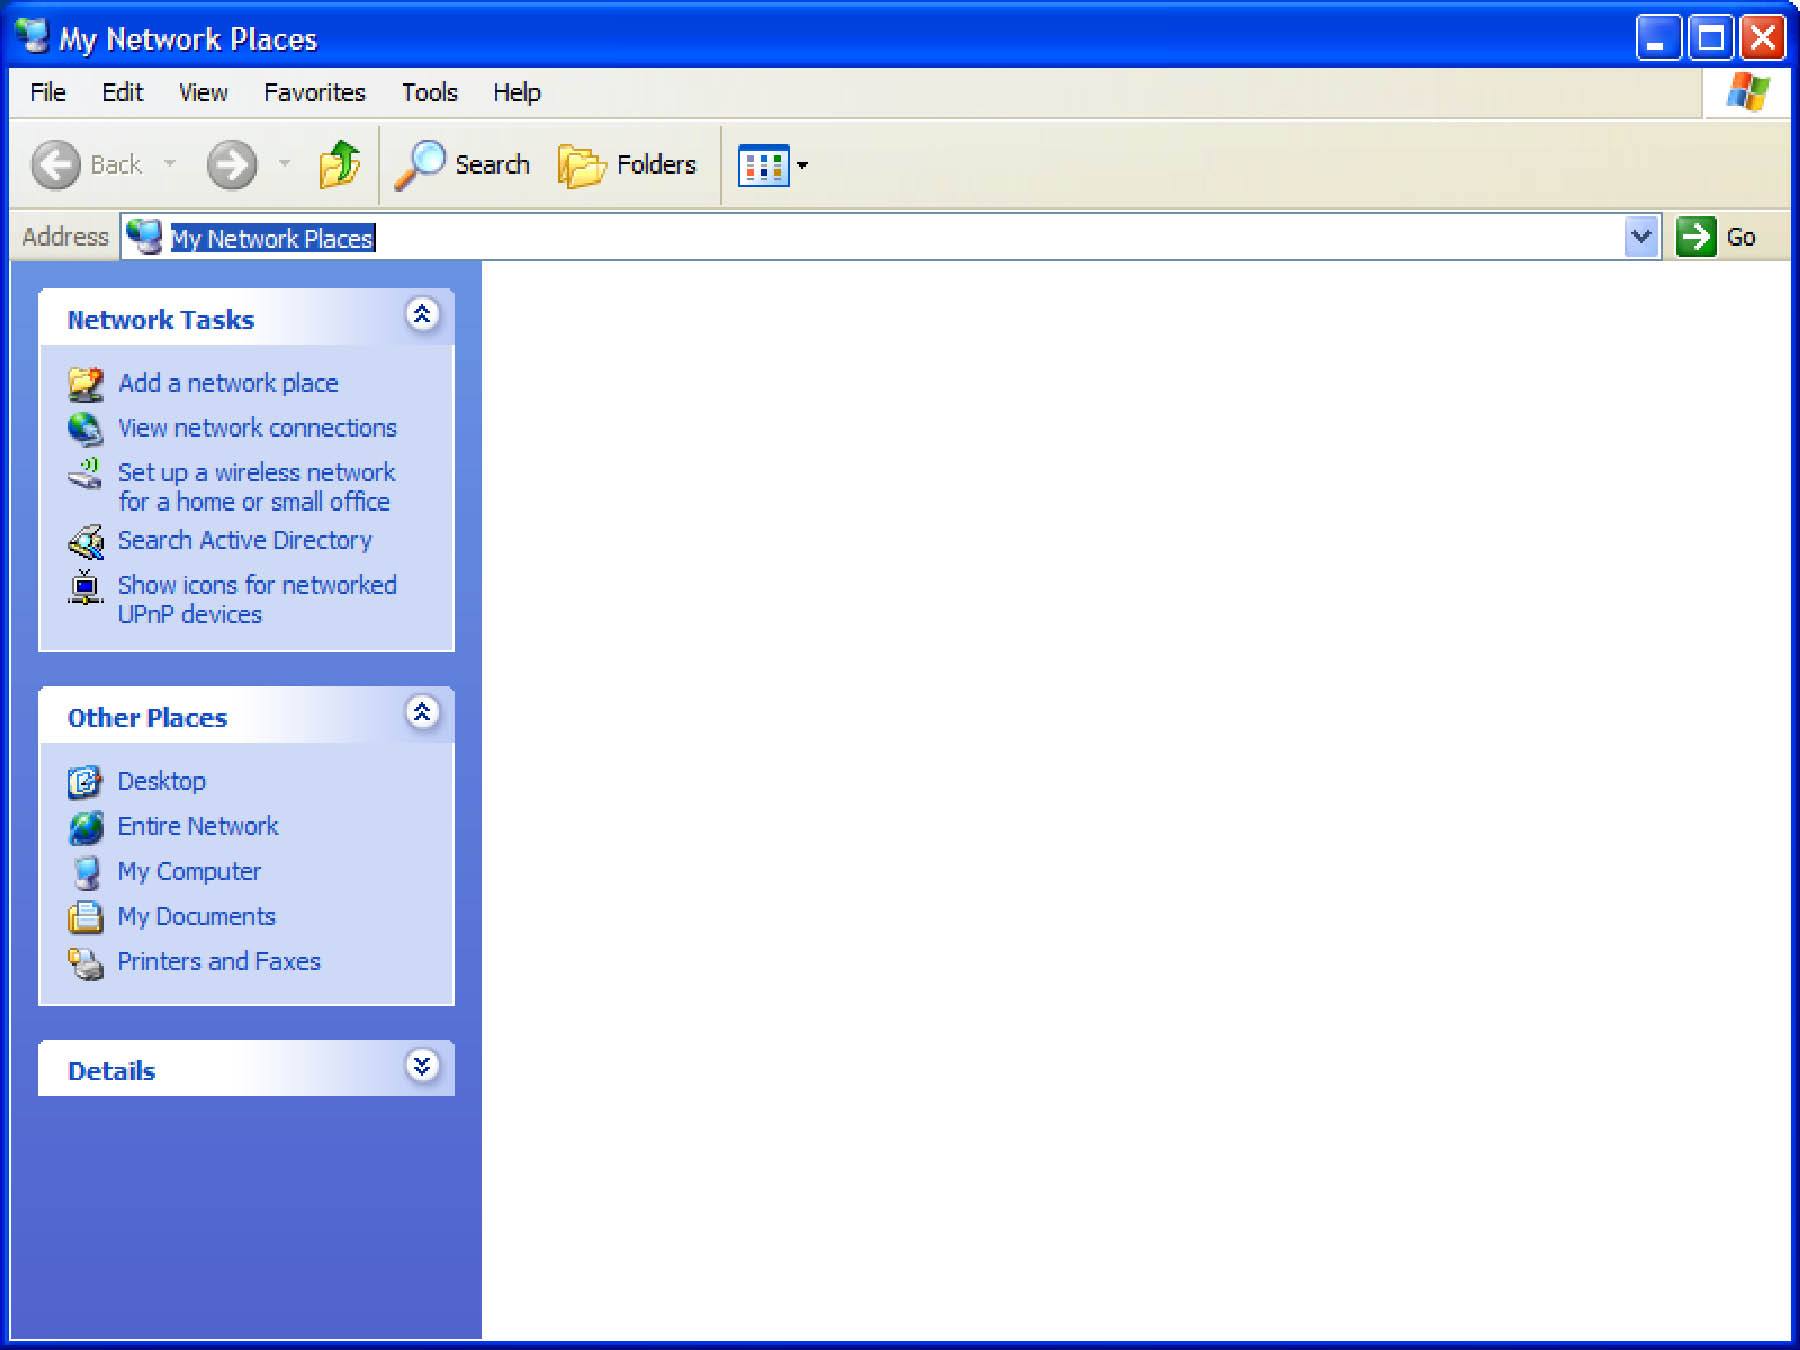Screen dimensions: 1800x1350
Task: Click the wireless network setup icon
Action: coord(86,473)
